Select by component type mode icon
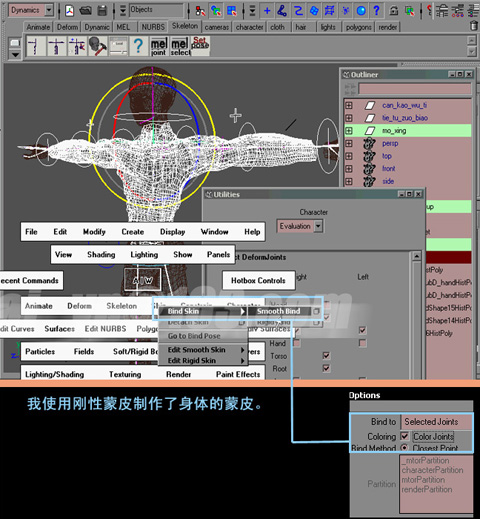The height and width of the screenshot is (519, 480). [232, 11]
